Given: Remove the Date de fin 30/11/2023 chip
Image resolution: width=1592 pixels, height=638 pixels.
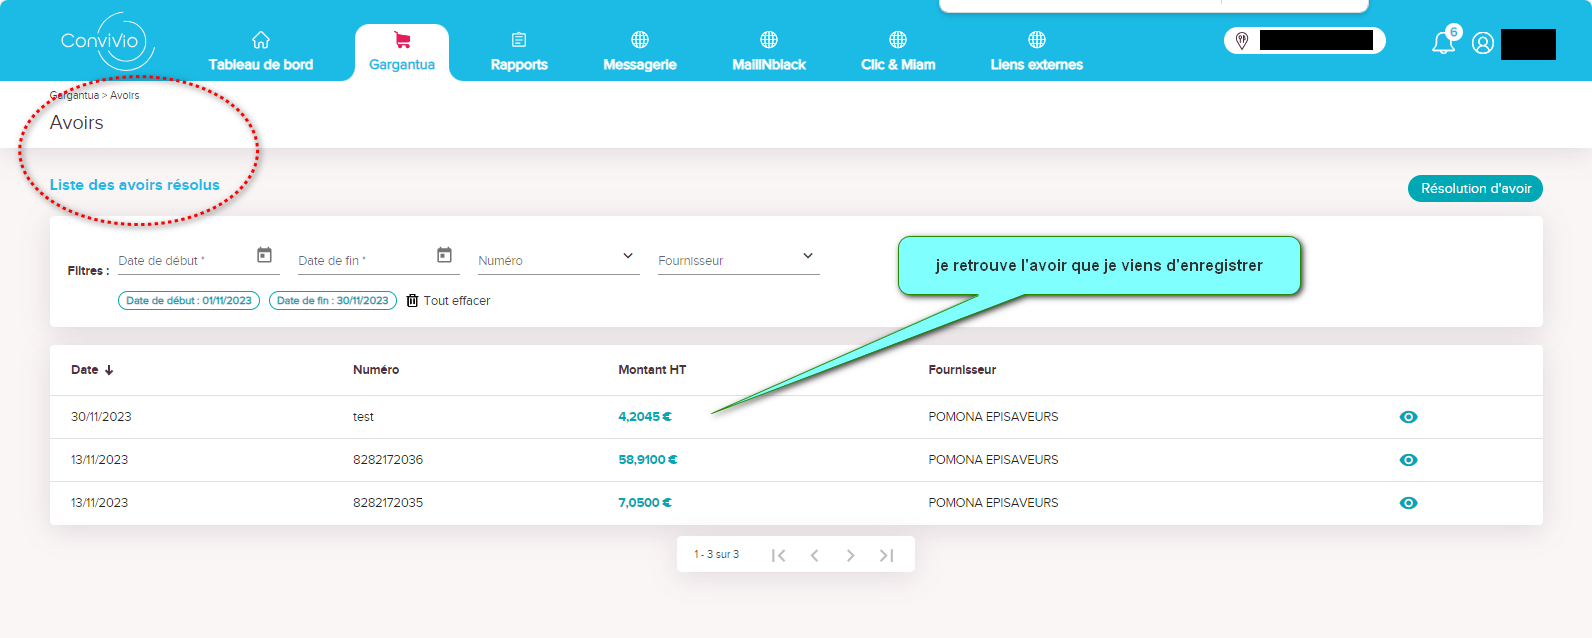Looking at the screenshot, I should point(333,300).
